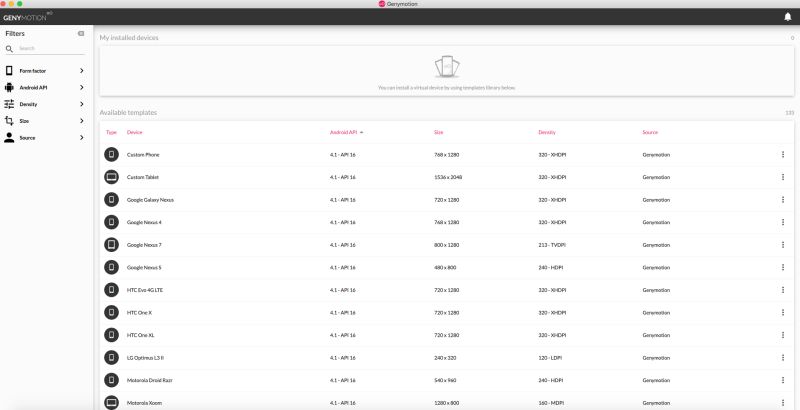Open the Custom Tablet row options menu

783,177
